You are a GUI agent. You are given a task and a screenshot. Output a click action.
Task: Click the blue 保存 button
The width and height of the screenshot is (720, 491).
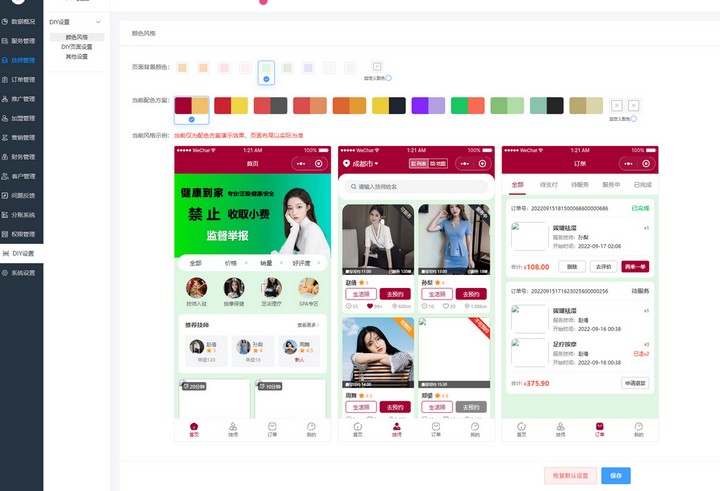point(616,476)
